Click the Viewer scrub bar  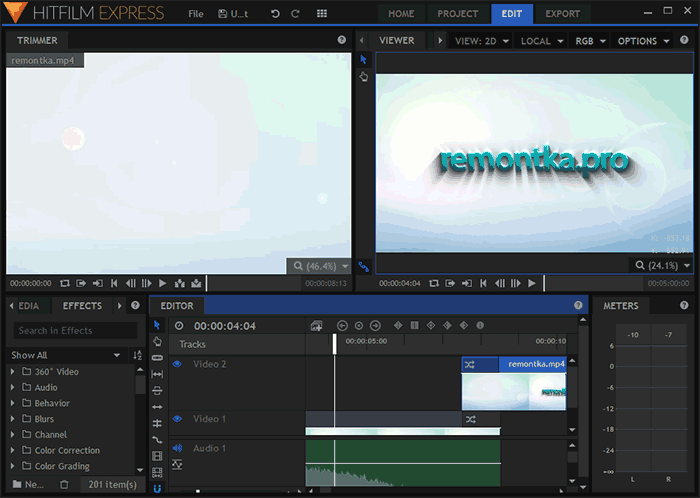pyautogui.click(x=593, y=283)
